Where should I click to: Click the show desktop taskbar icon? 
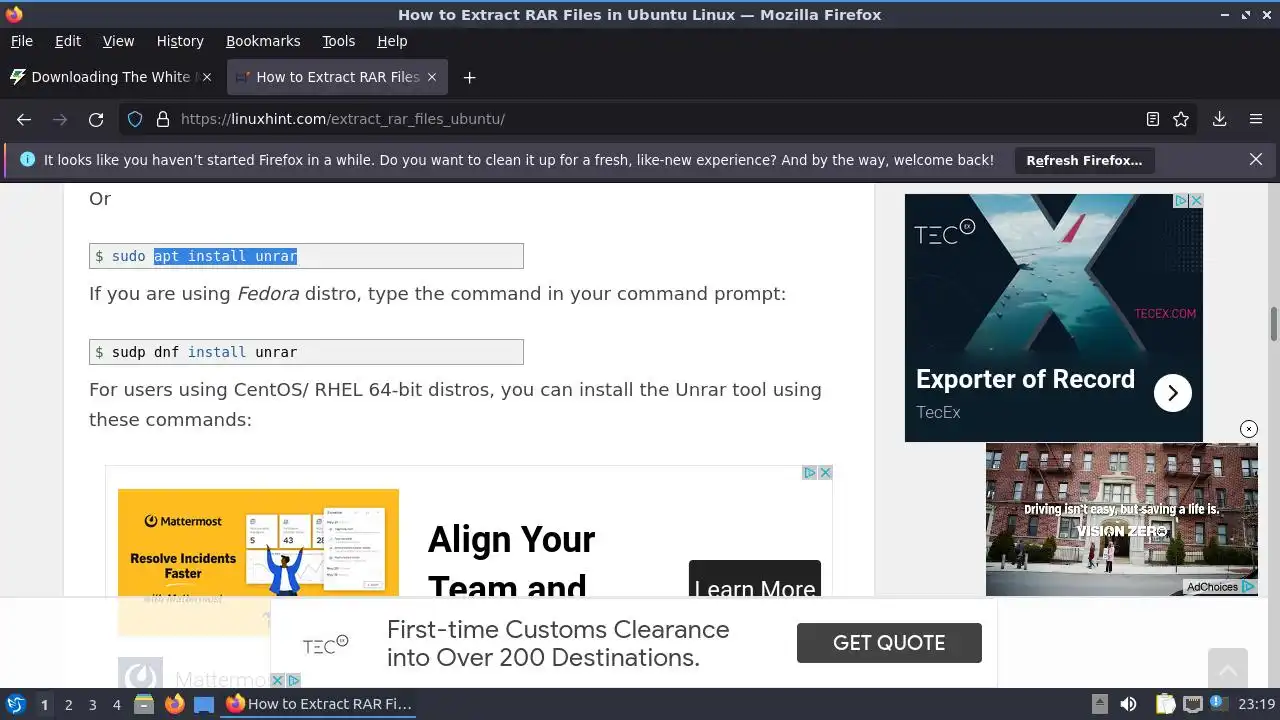click(204, 704)
